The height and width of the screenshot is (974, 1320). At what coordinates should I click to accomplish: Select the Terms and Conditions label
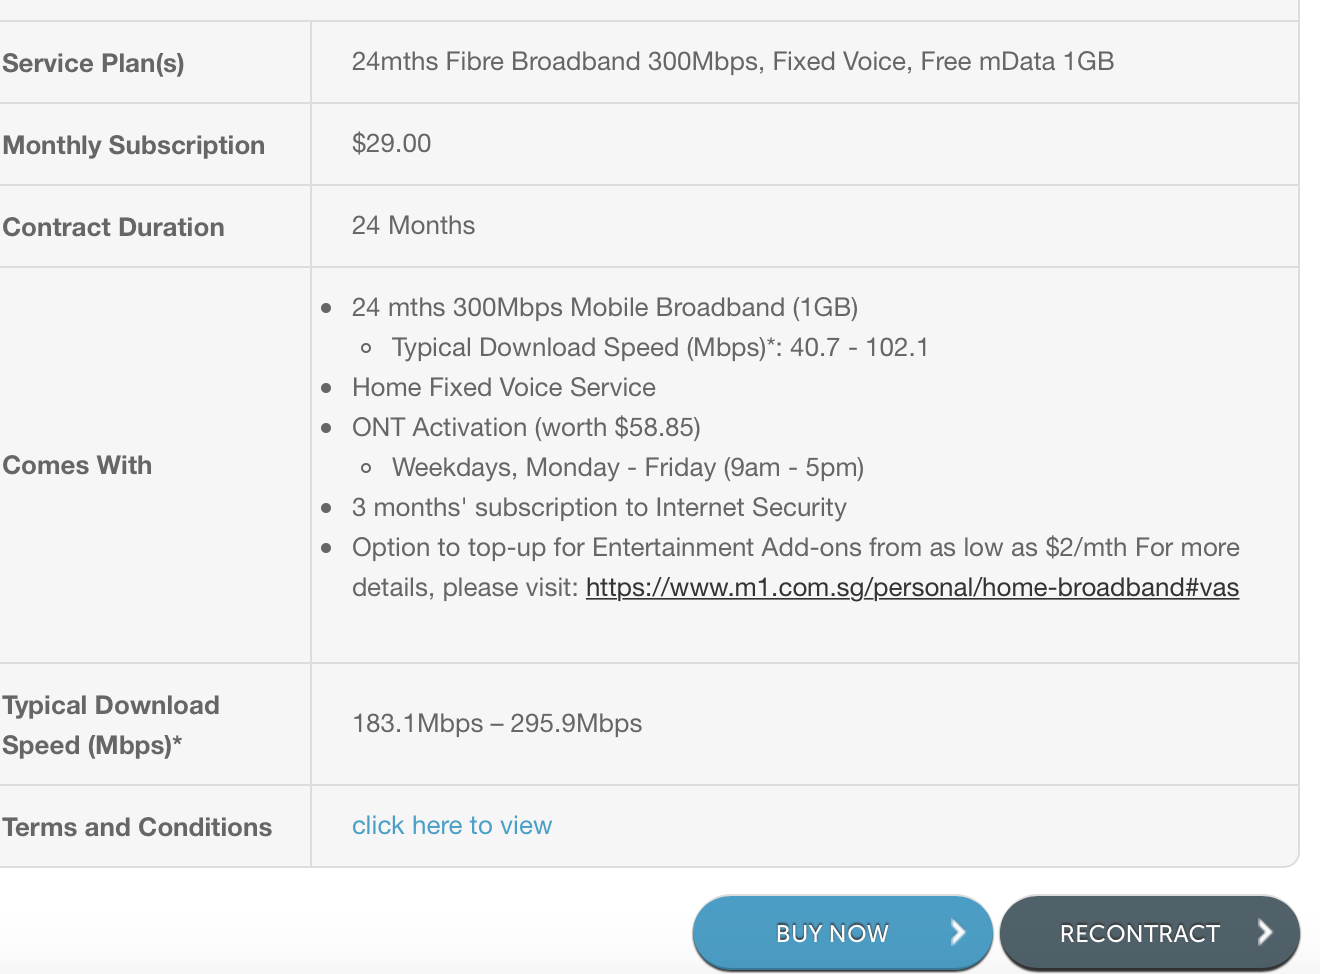click(x=137, y=827)
